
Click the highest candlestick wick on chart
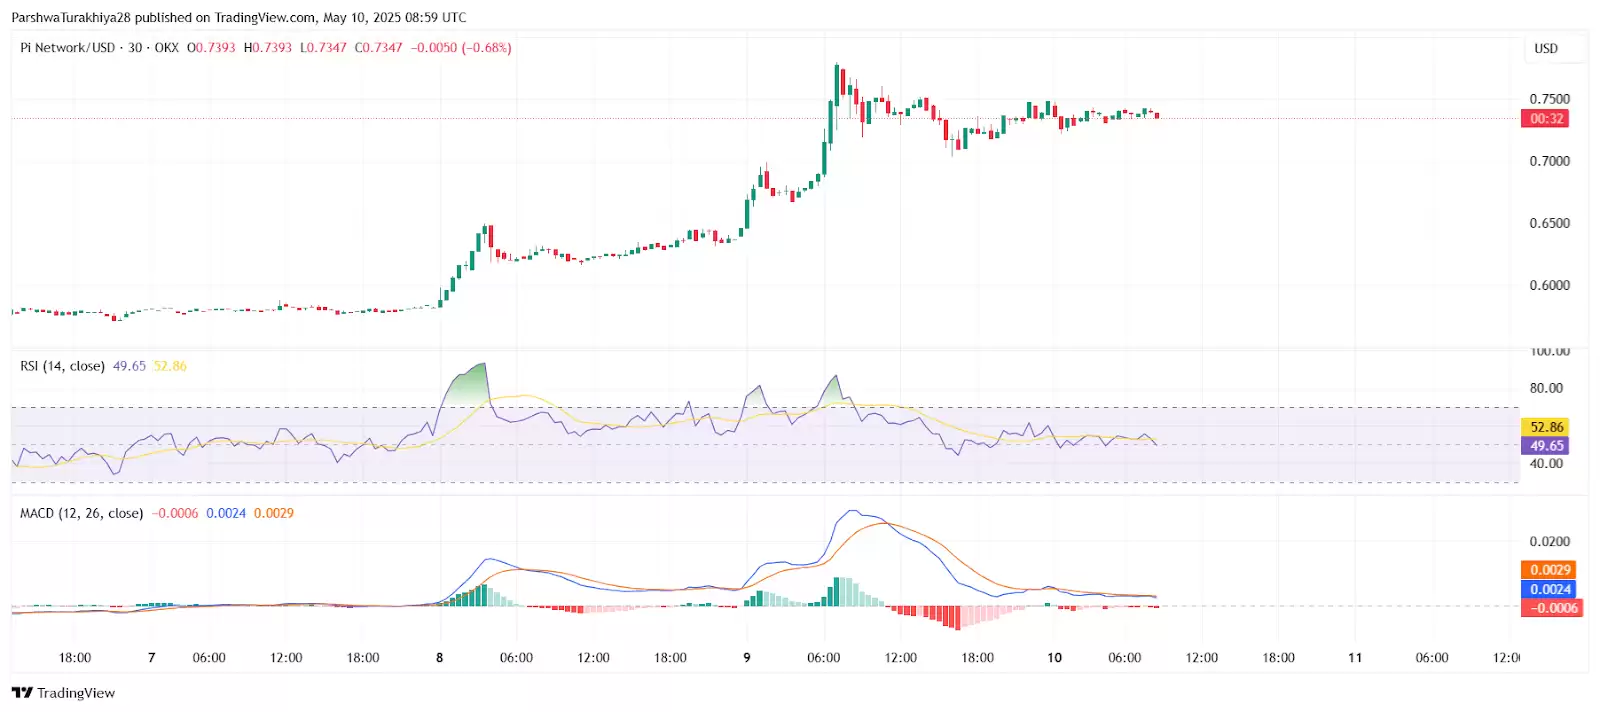point(837,67)
